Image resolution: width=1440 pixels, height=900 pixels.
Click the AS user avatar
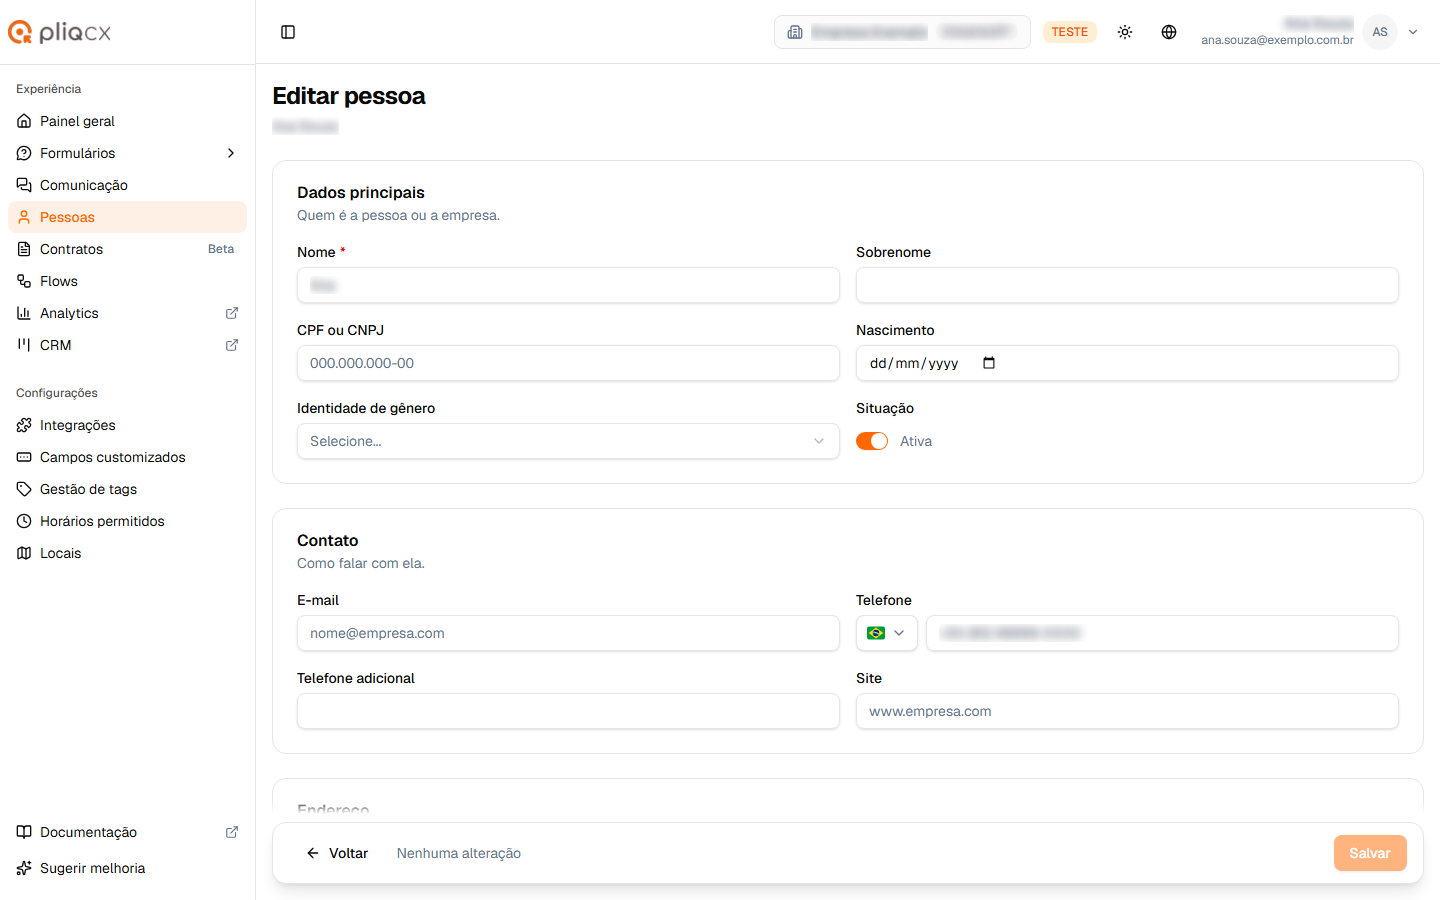1380,32
